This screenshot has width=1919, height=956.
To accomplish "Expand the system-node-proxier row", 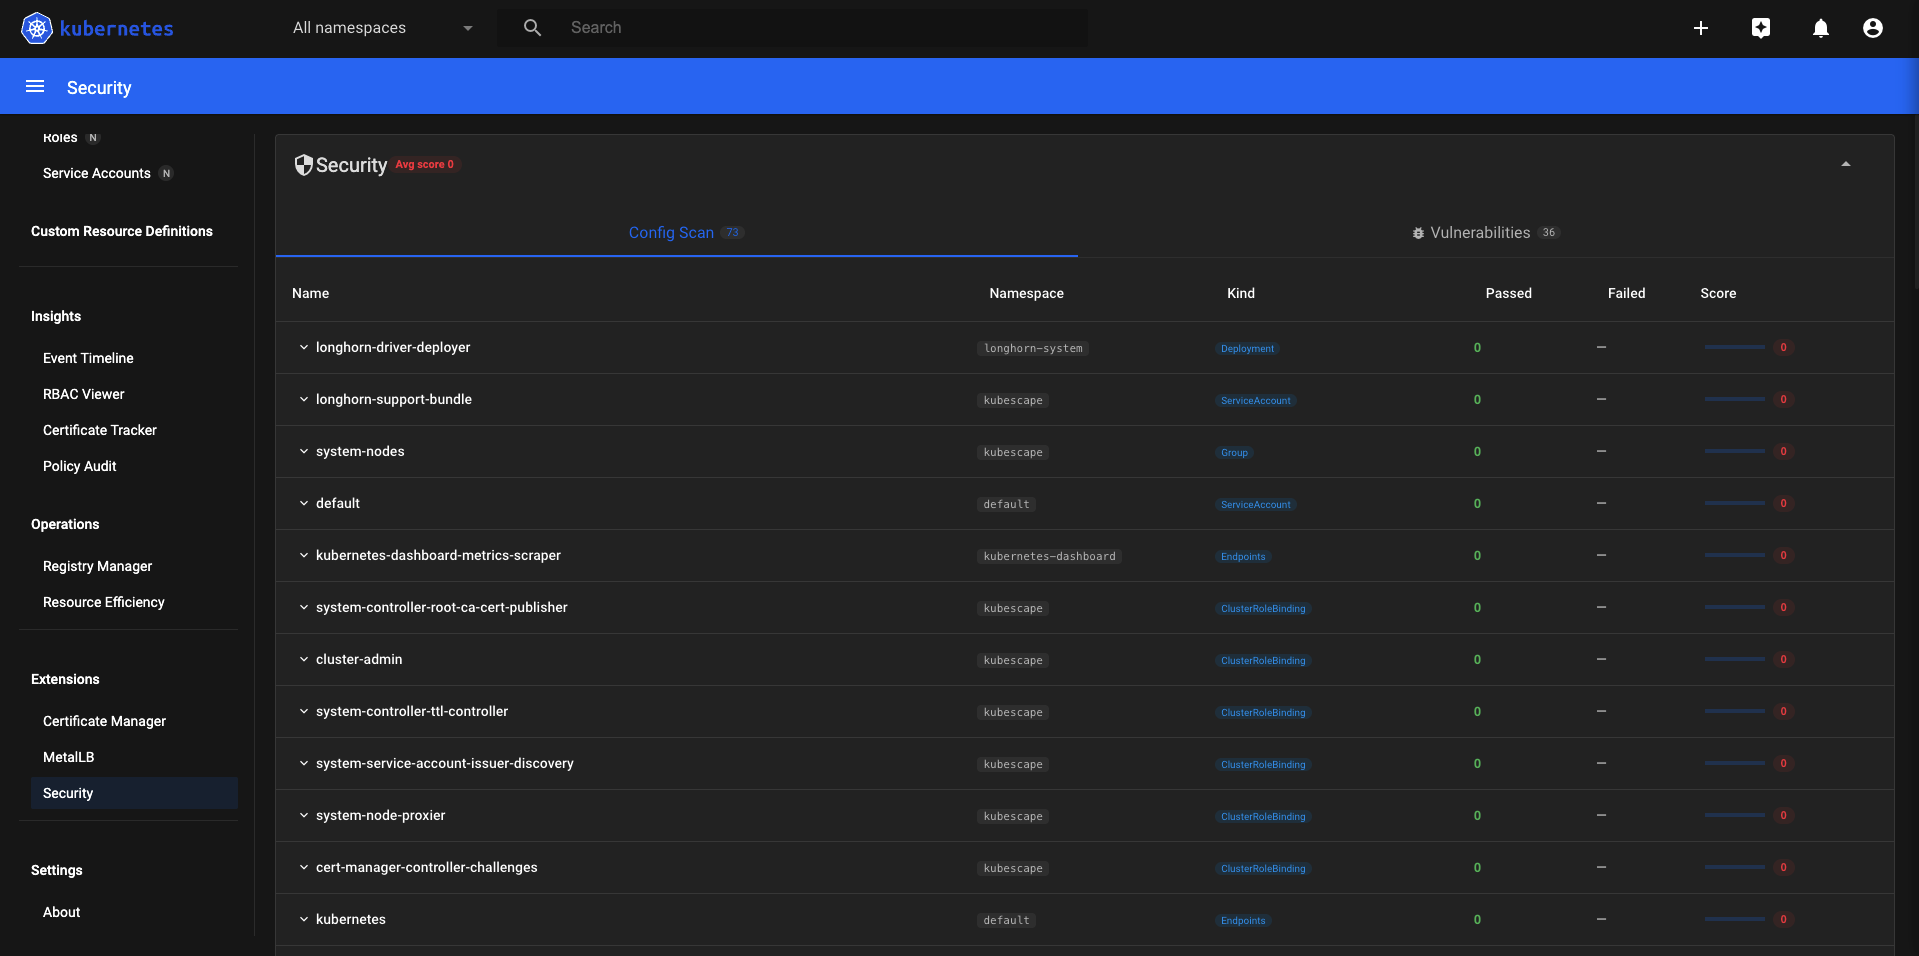I will click(303, 815).
